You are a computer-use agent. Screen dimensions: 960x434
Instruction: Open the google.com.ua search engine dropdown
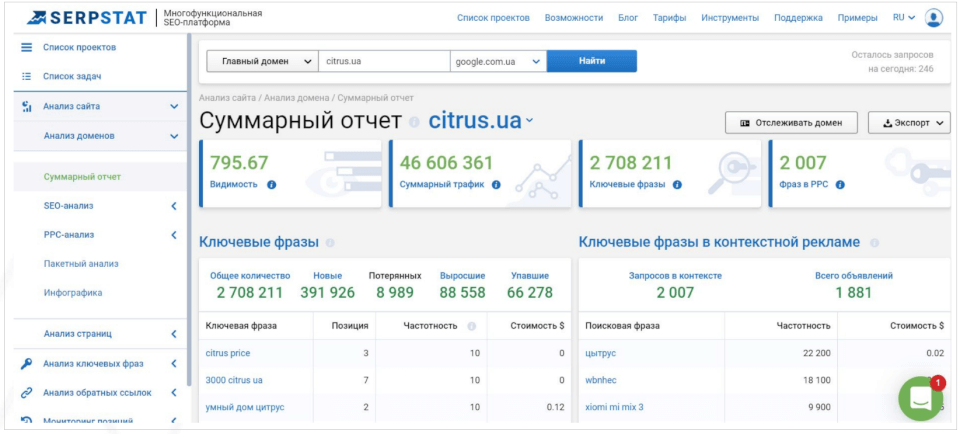(498, 61)
